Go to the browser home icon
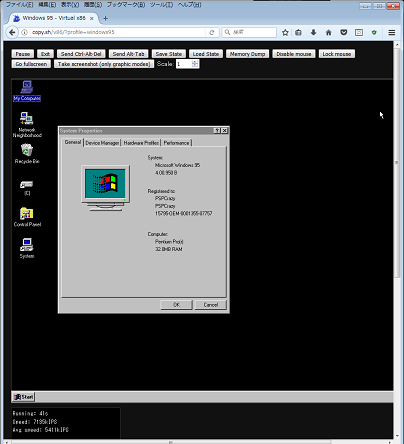This screenshot has height=444, width=404. click(328, 32)
